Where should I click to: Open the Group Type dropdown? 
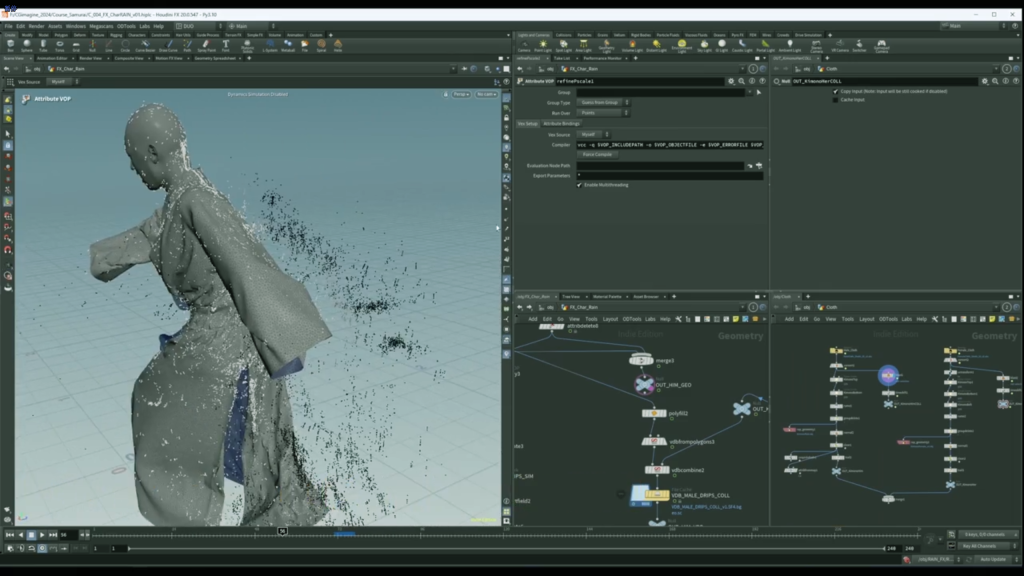pyautogui.click(x=603, y=103)
